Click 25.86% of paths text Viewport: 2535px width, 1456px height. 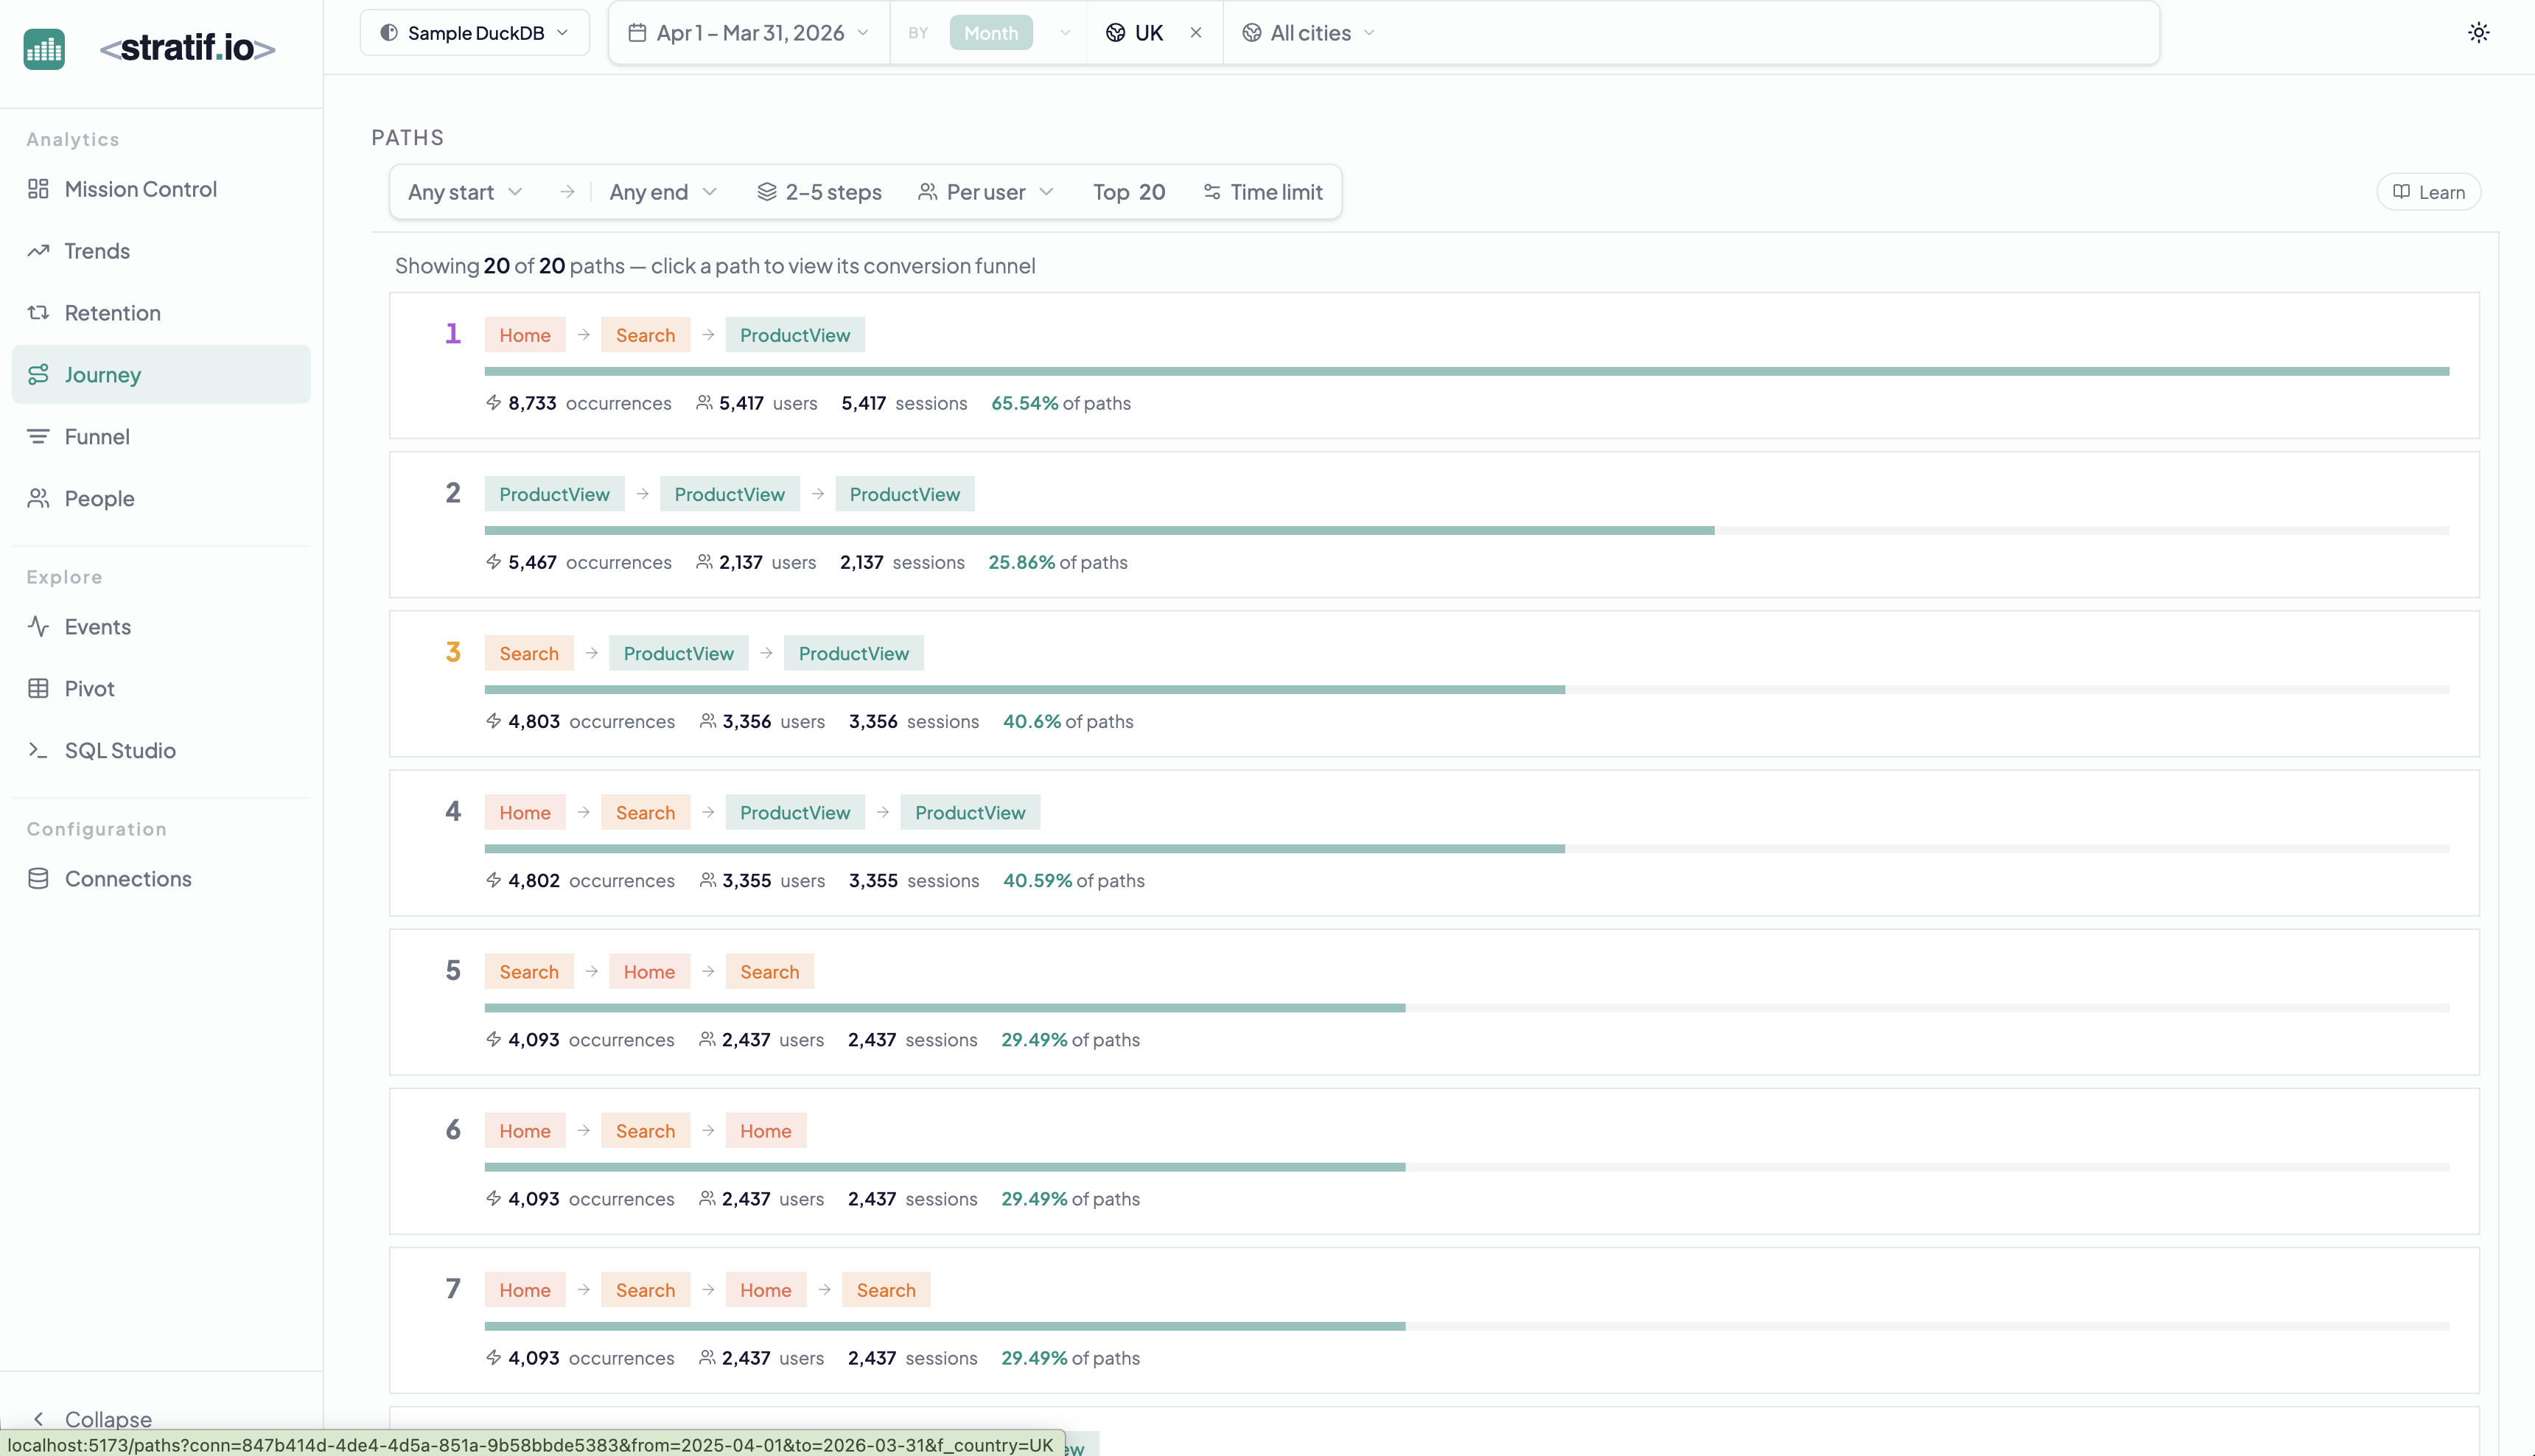1057,562
